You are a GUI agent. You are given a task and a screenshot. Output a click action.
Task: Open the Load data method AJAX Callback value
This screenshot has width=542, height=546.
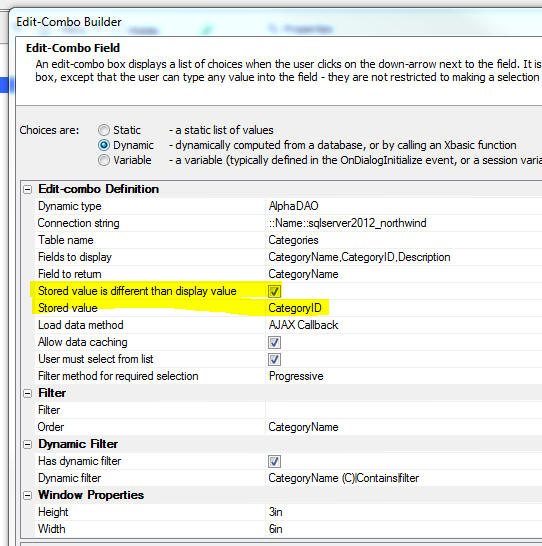(404, 325)
